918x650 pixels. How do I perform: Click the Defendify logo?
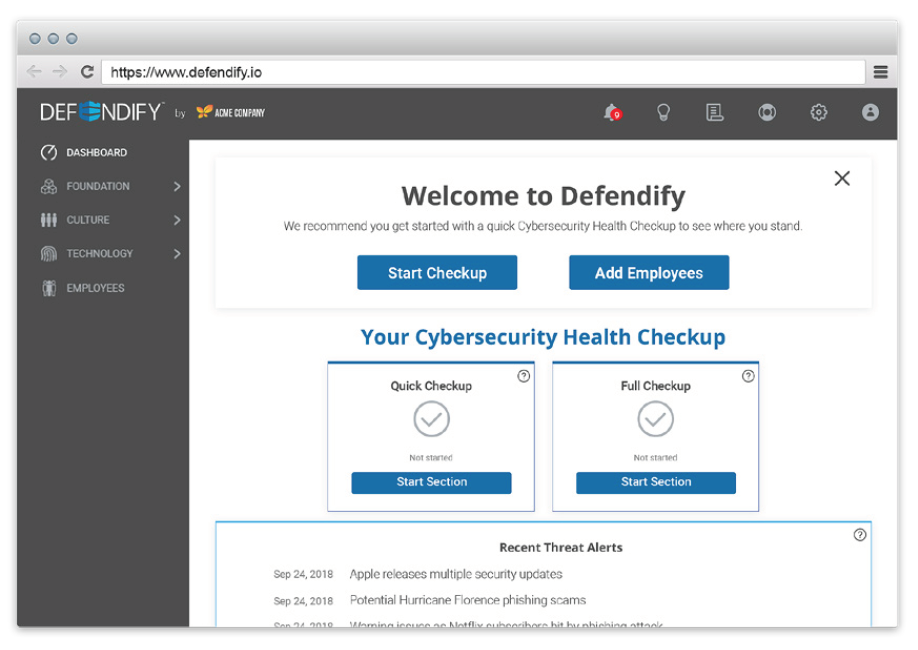coord(101,111)
